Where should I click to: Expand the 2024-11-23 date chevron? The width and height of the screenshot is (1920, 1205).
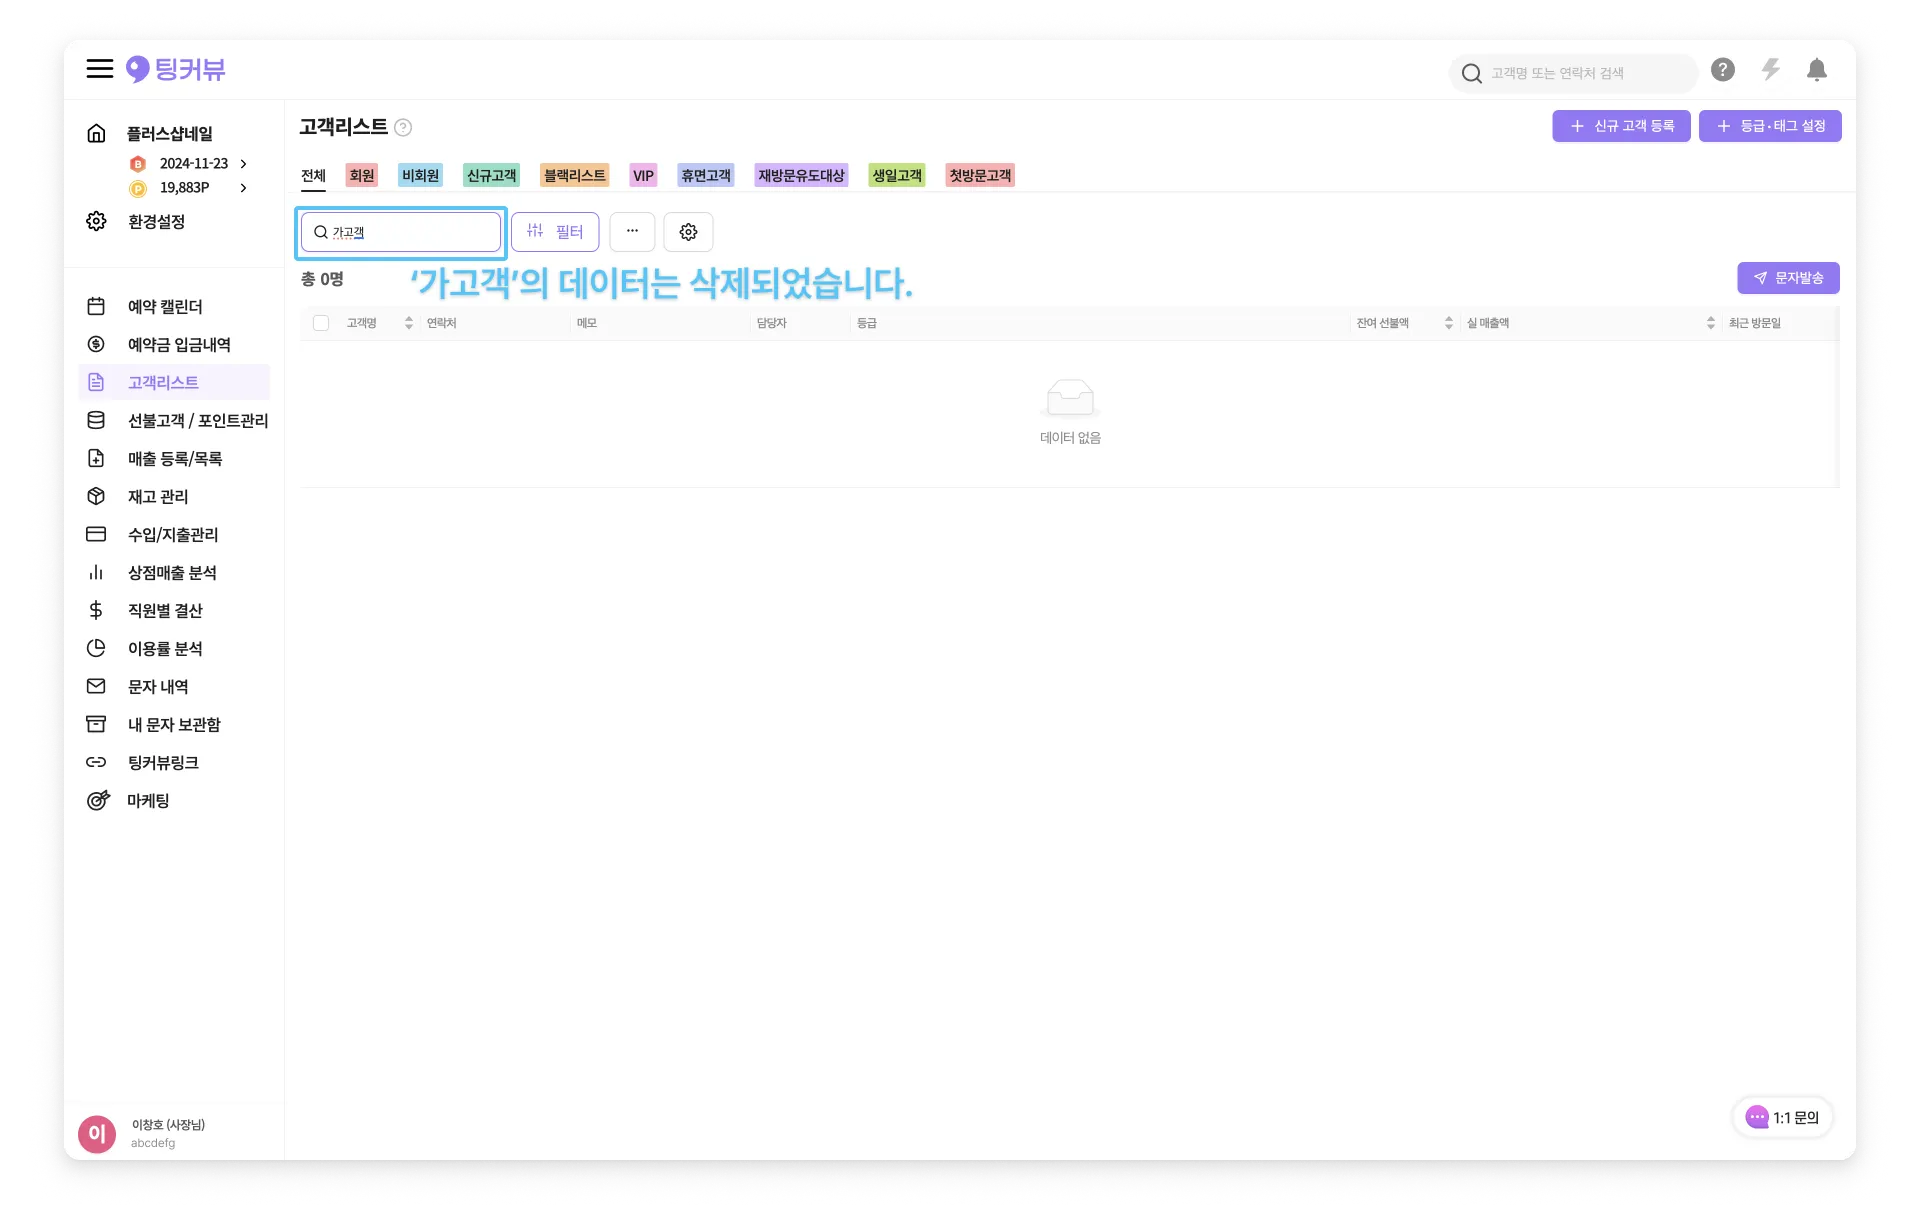click(243, 164)
